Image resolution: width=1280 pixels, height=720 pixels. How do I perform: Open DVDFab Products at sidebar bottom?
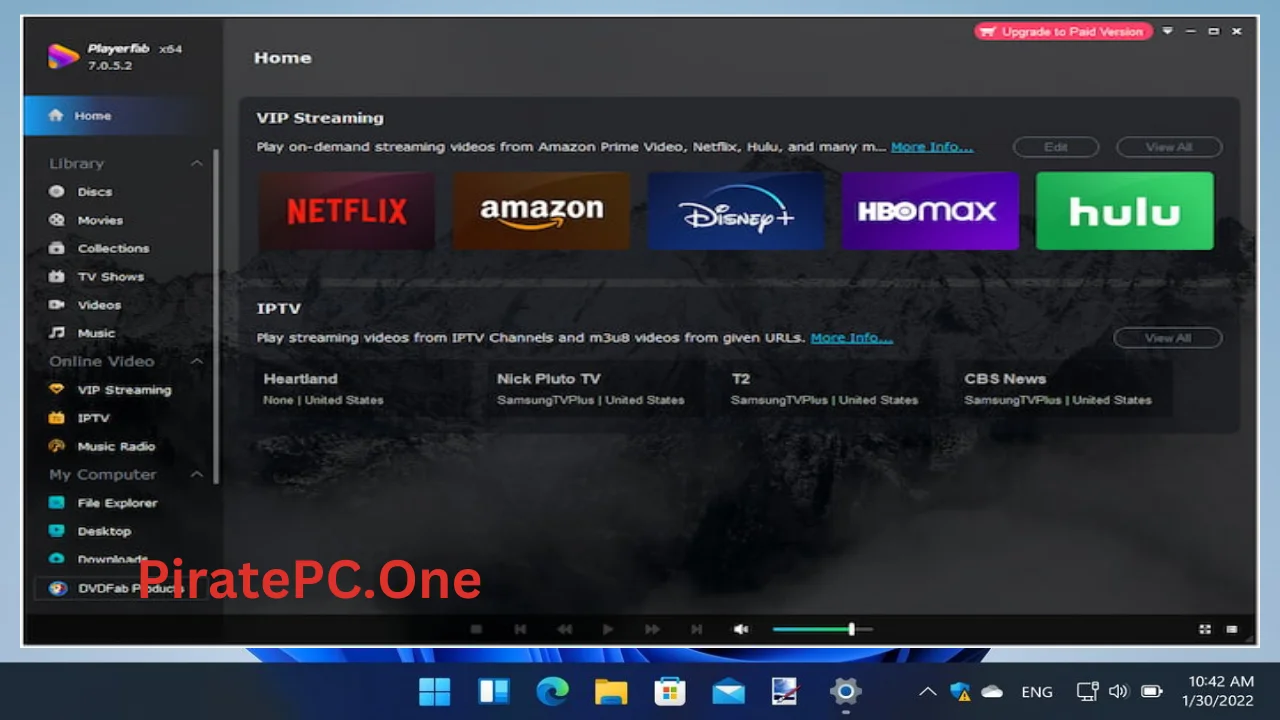point(119,589)
